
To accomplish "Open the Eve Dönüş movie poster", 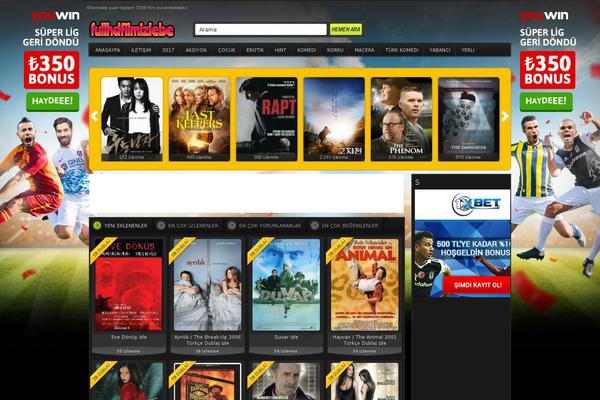I will point(129,284).
